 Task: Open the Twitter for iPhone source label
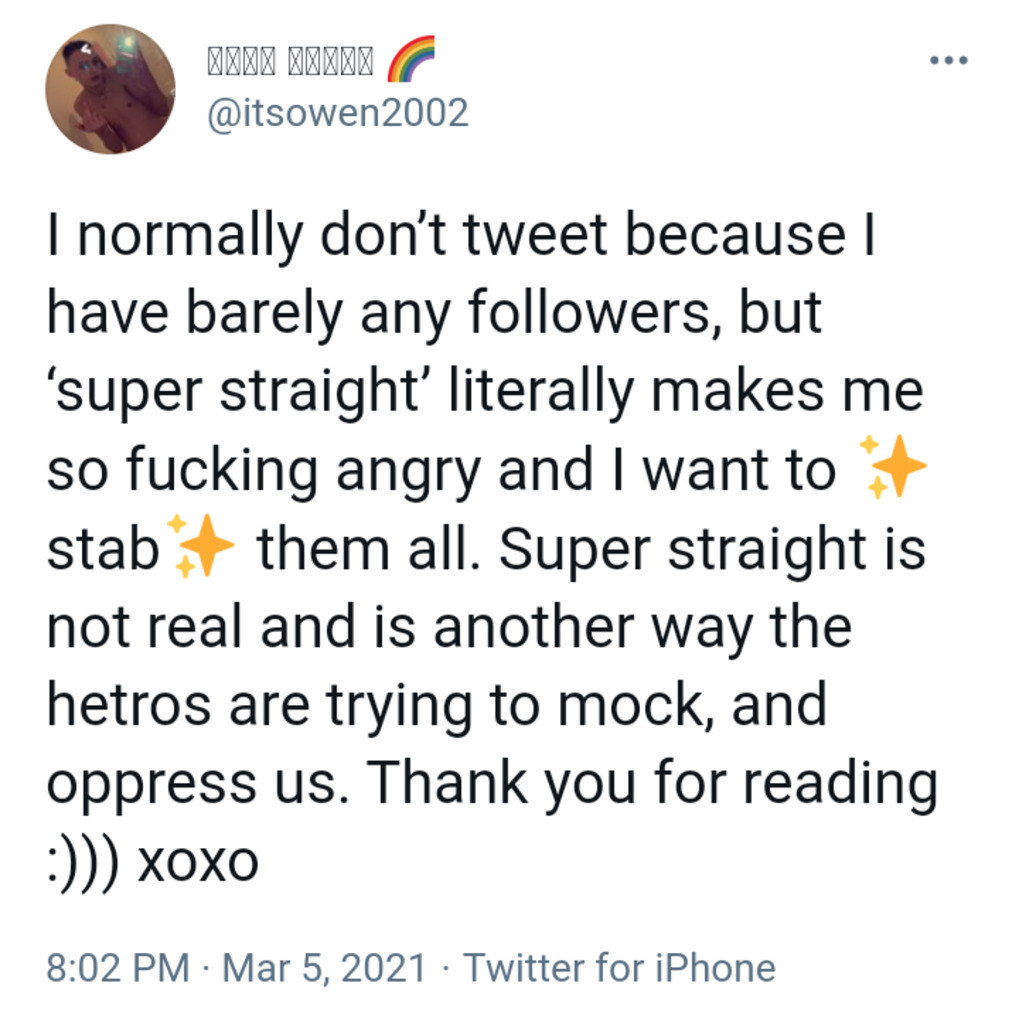(619, 967)
